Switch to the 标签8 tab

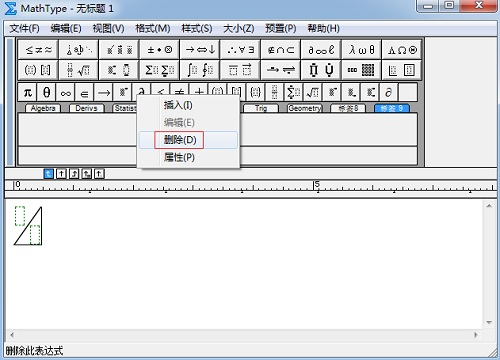(348, 108)
